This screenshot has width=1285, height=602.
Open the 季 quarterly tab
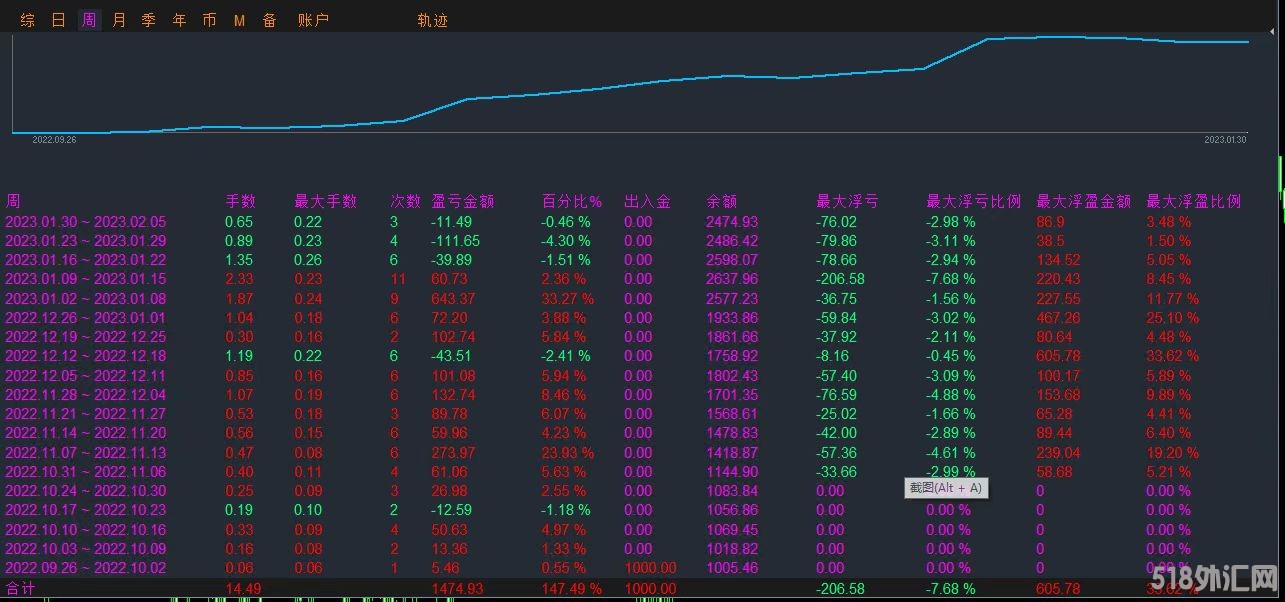tap(148, 20)
